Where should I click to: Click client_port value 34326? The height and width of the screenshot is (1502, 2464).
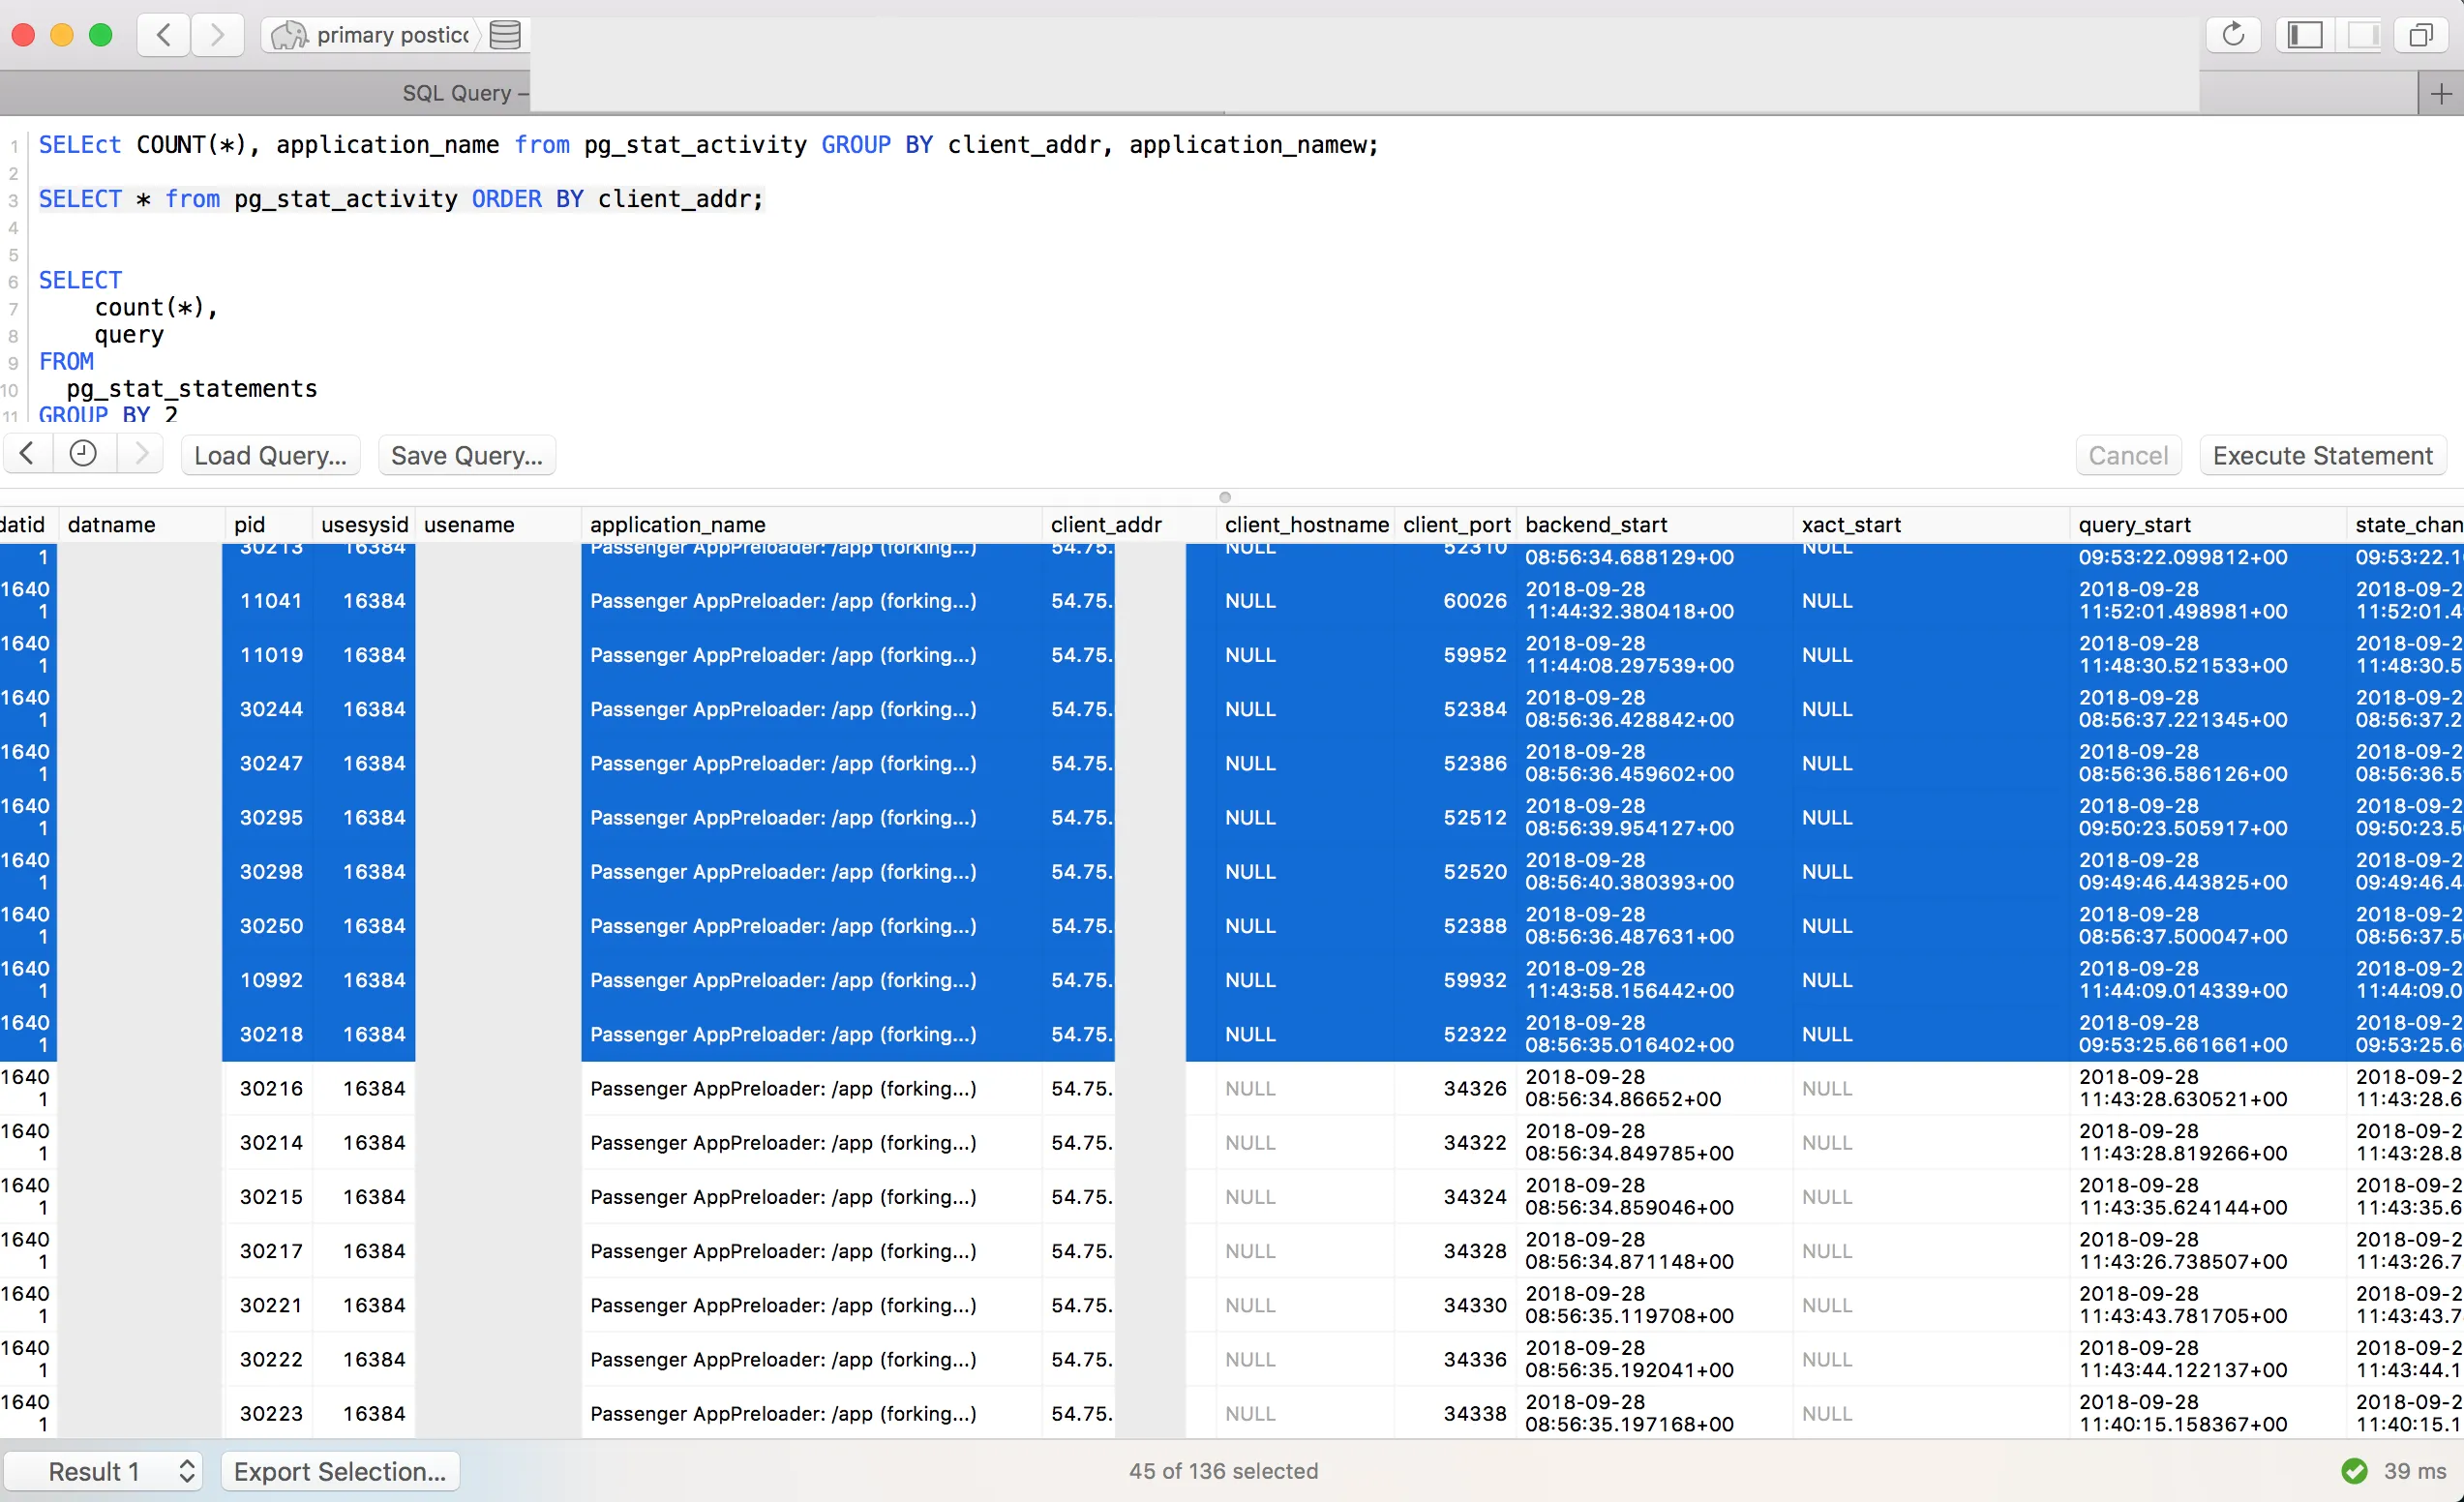[1474, 1088]
